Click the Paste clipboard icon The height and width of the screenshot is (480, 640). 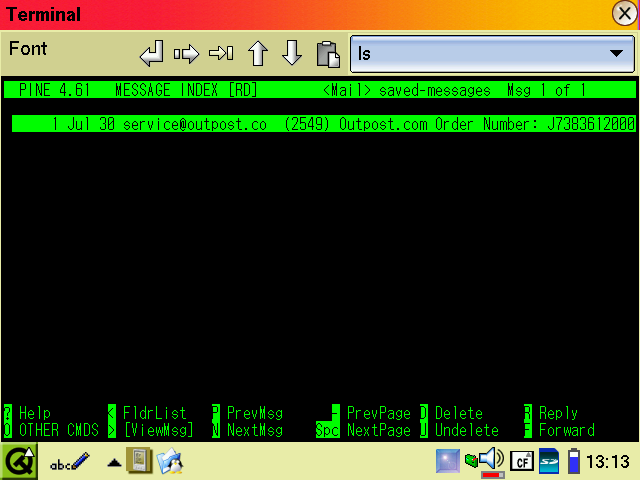[x=328, y=54]
